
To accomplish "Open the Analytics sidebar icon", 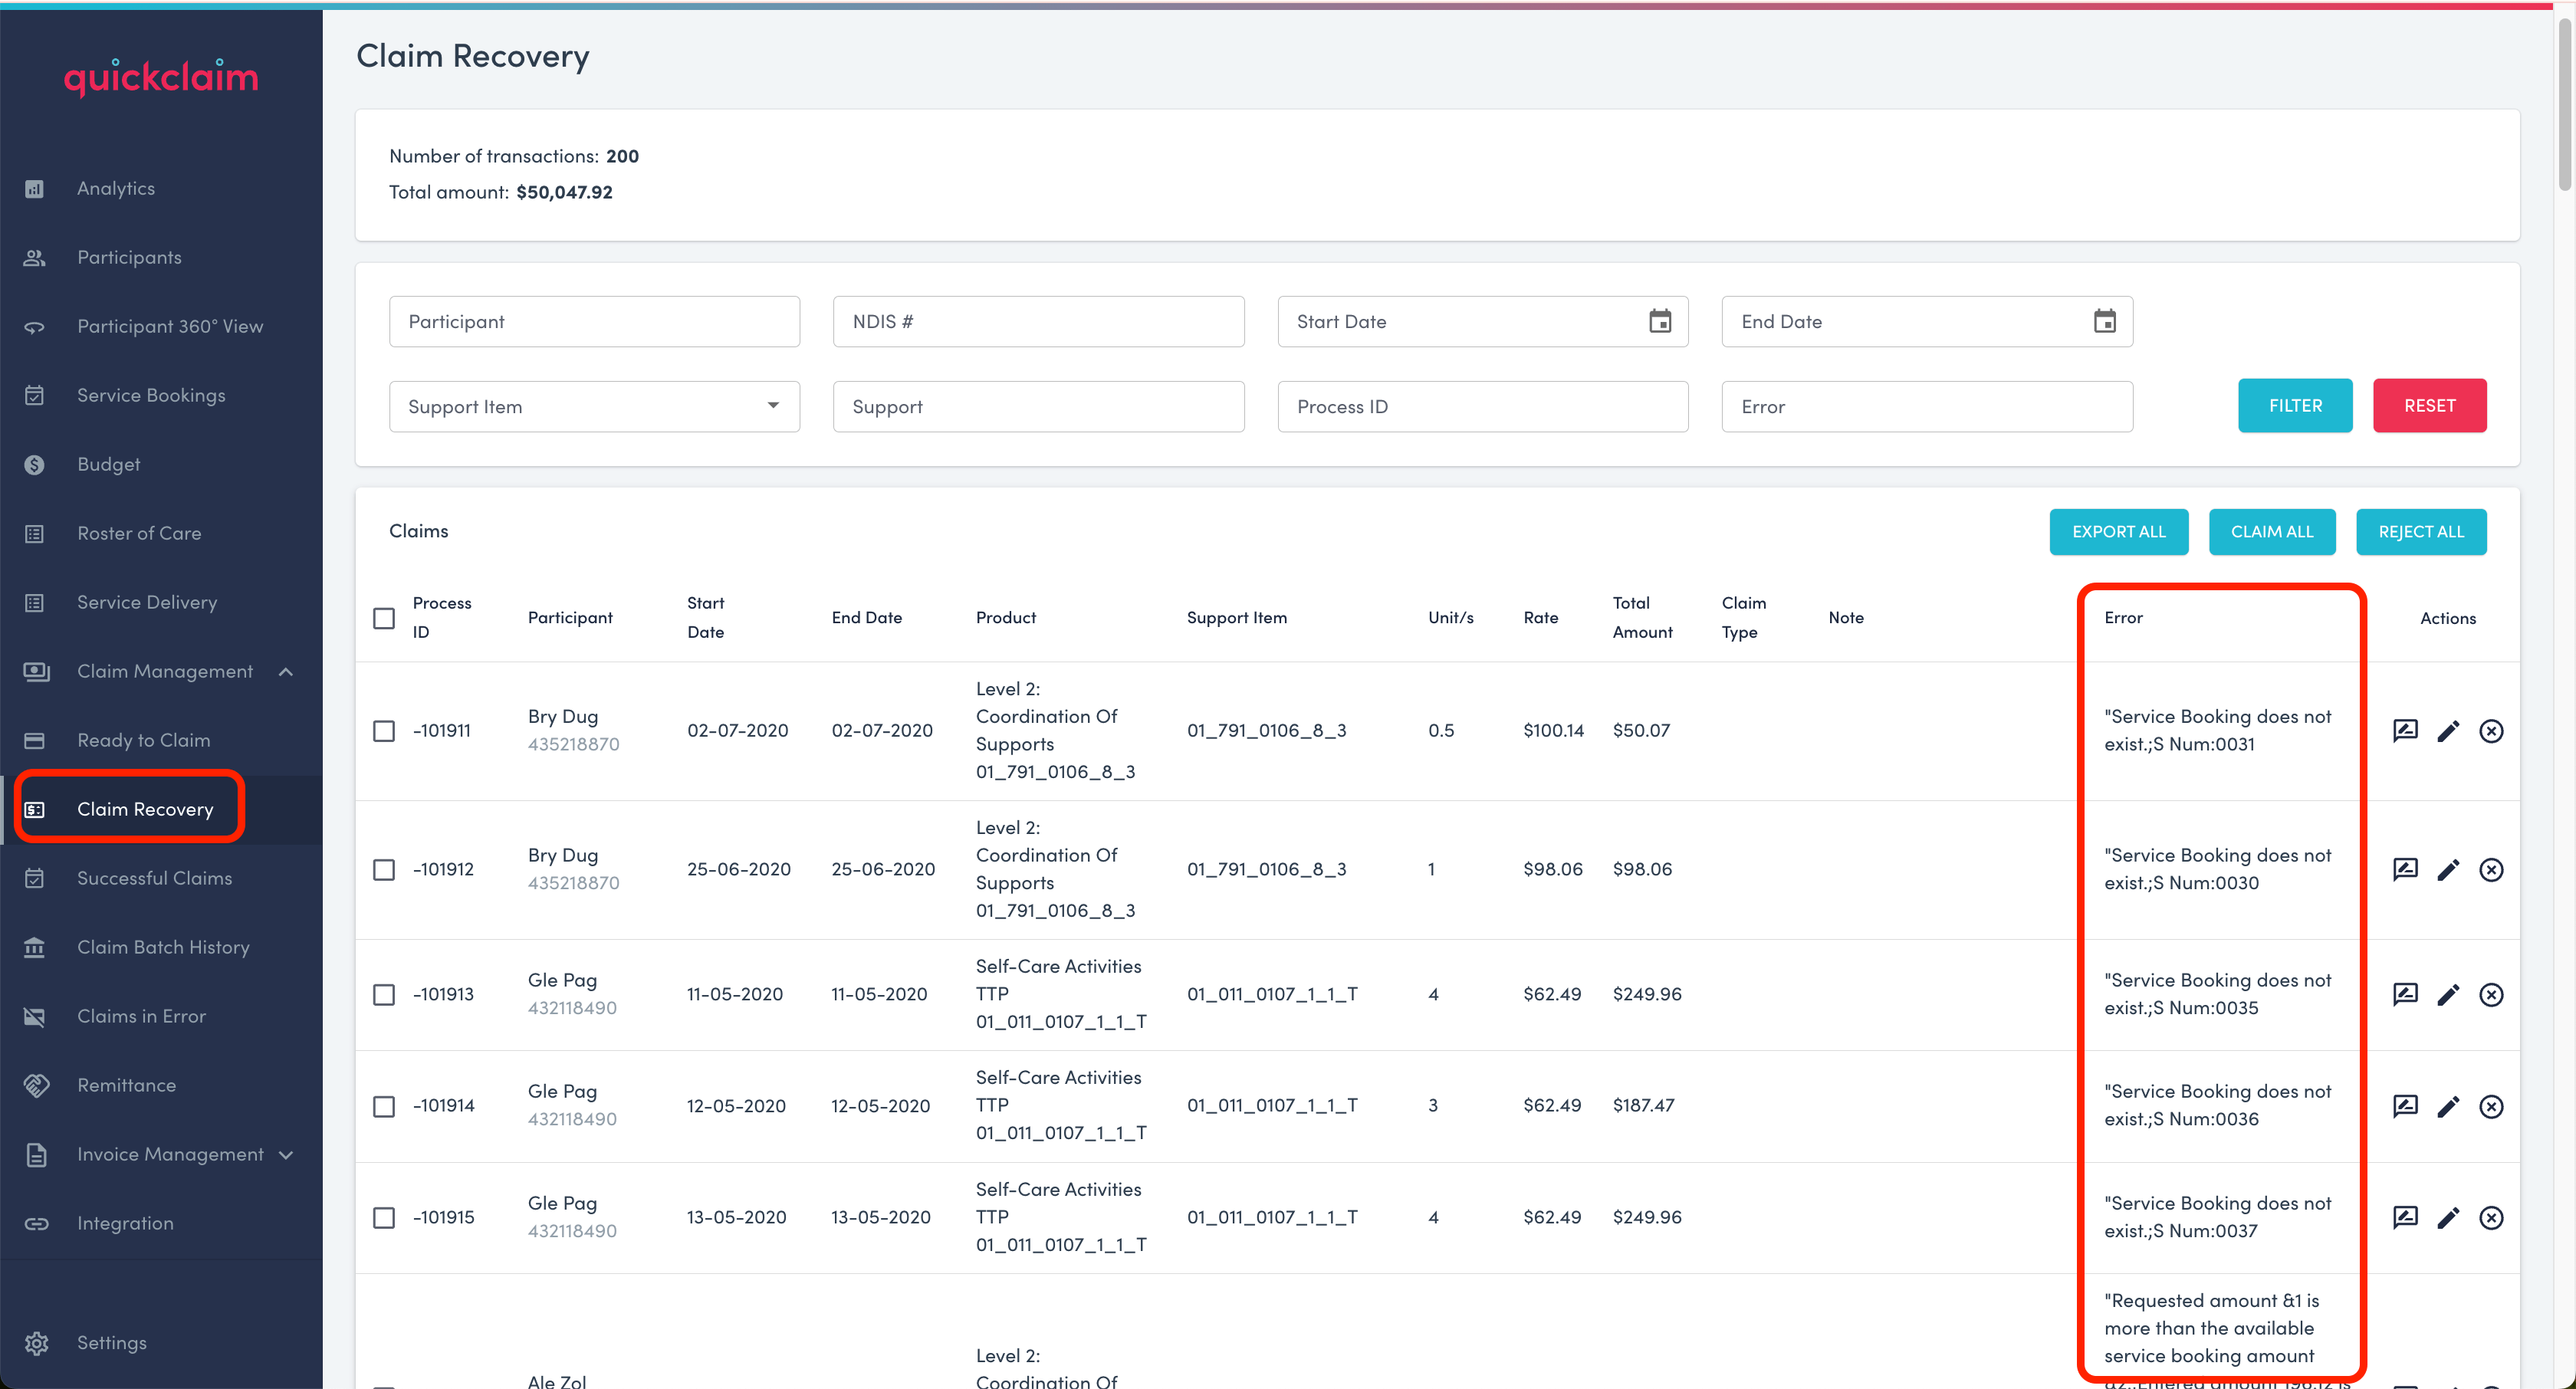I will (x=34, y=188).
